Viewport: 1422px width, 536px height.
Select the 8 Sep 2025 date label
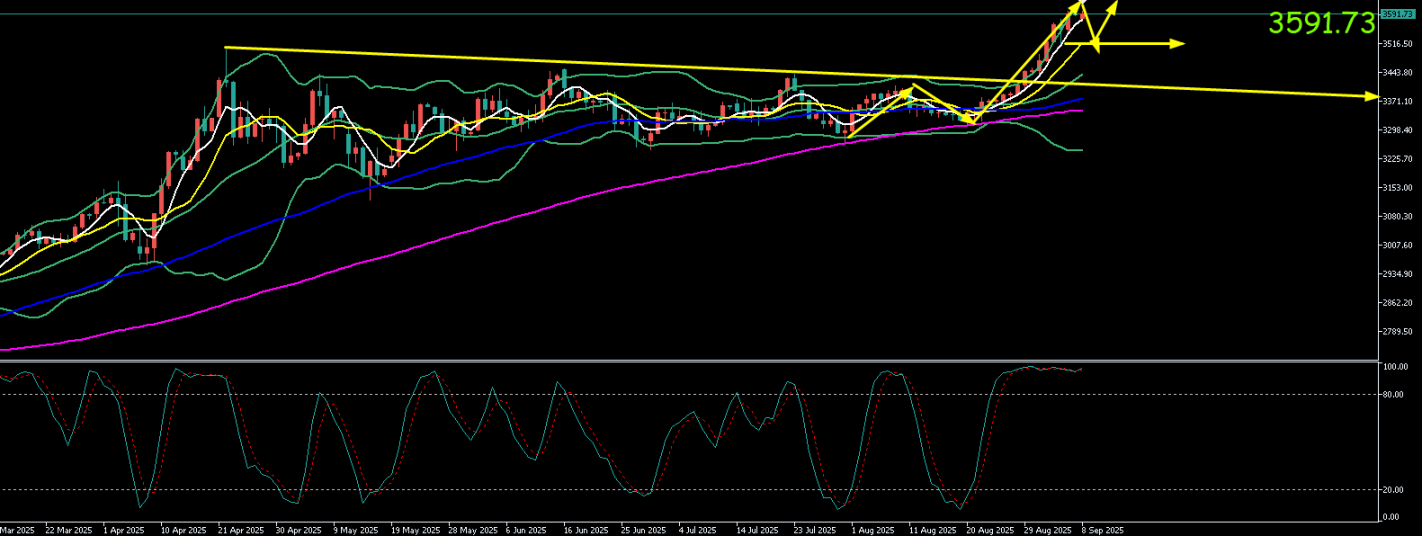click(x=1103, y=530)
